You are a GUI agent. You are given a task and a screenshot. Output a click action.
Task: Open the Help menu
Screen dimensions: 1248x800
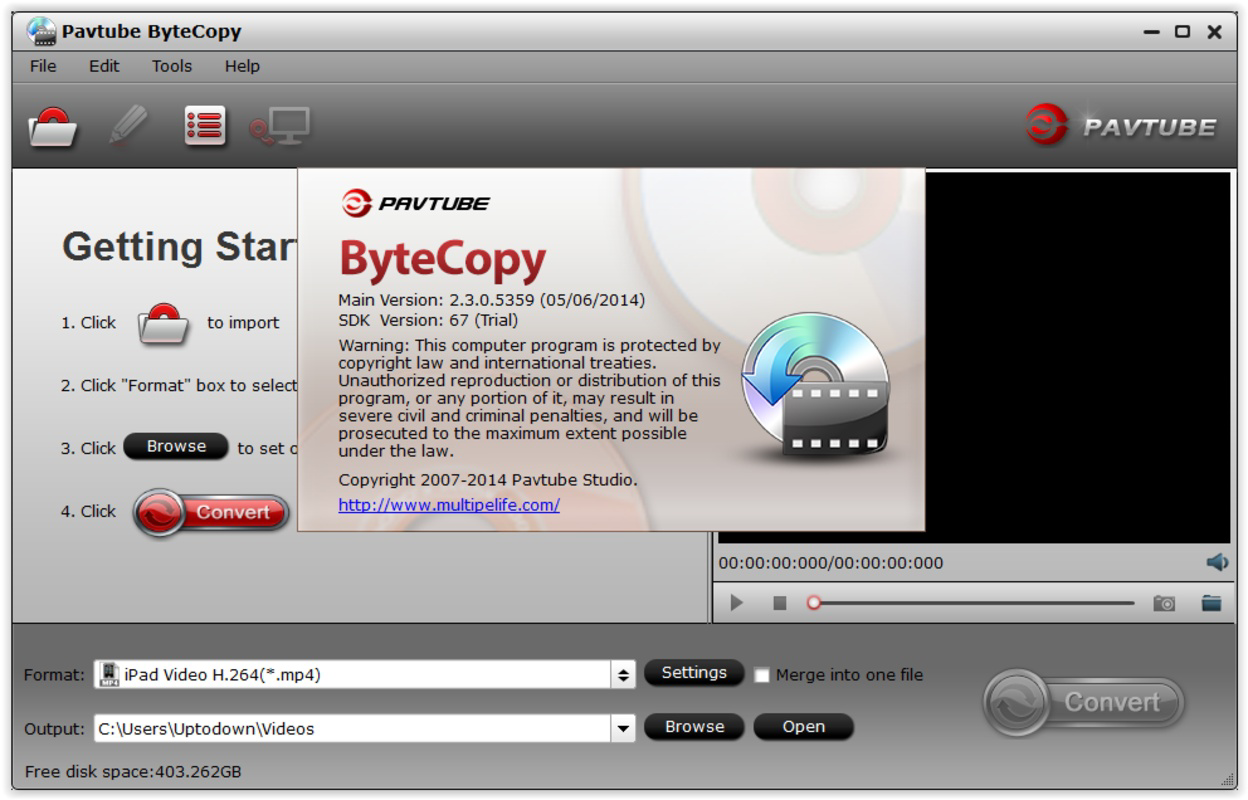(x=242, y=66)
